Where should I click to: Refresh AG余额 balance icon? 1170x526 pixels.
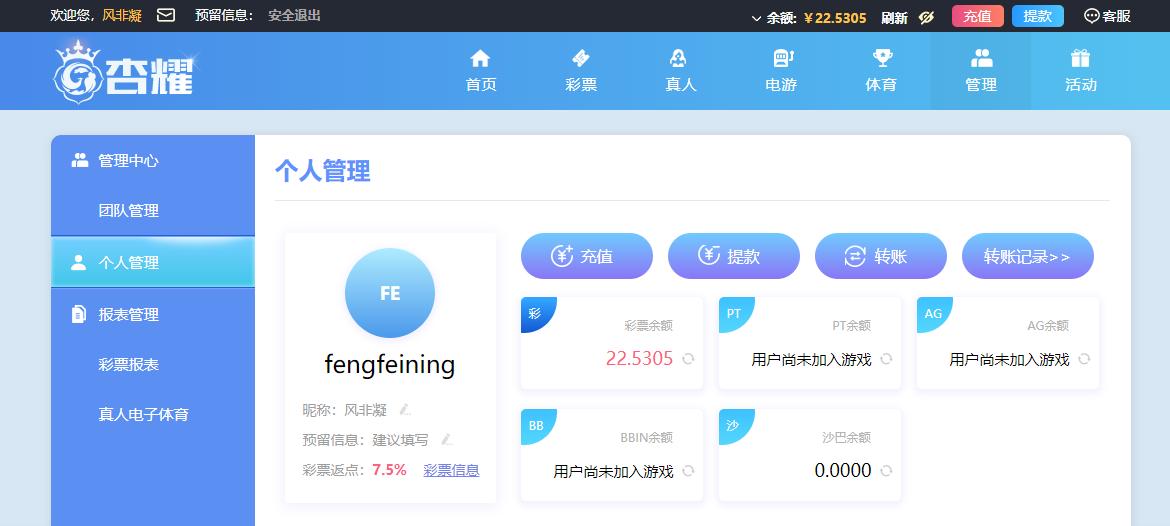point(1083,359)
